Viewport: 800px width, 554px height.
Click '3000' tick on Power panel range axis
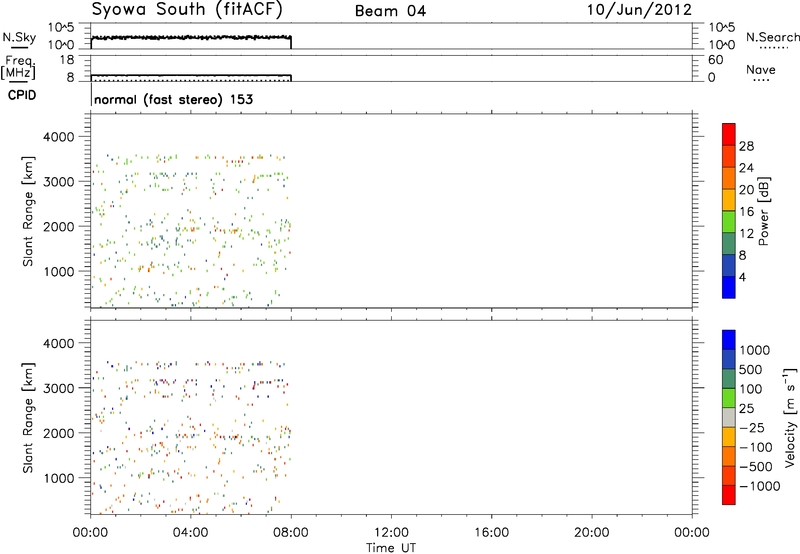[58, 182]
